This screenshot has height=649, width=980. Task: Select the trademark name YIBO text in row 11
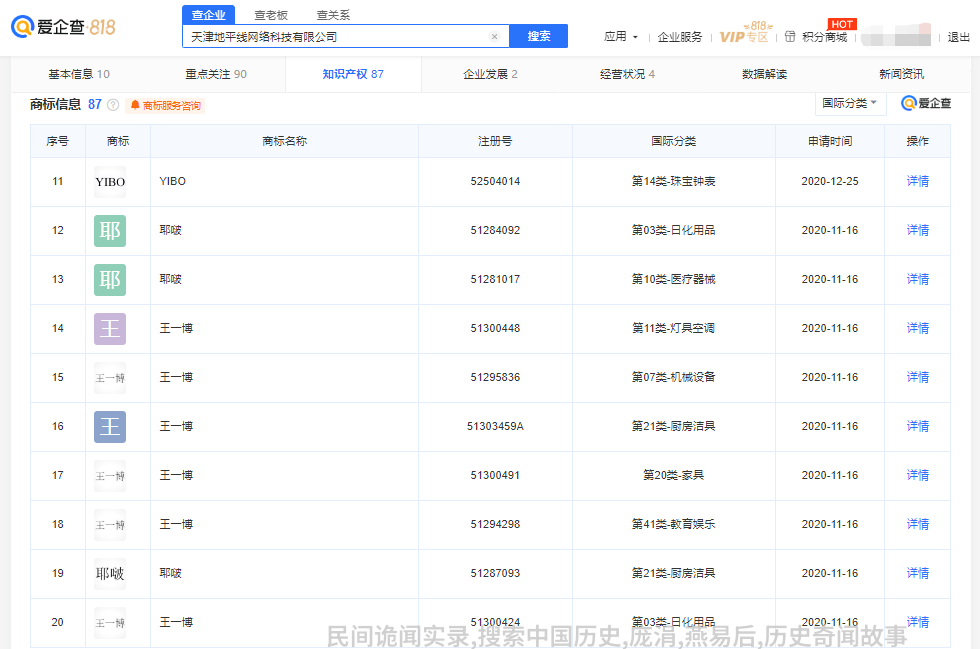172,181
